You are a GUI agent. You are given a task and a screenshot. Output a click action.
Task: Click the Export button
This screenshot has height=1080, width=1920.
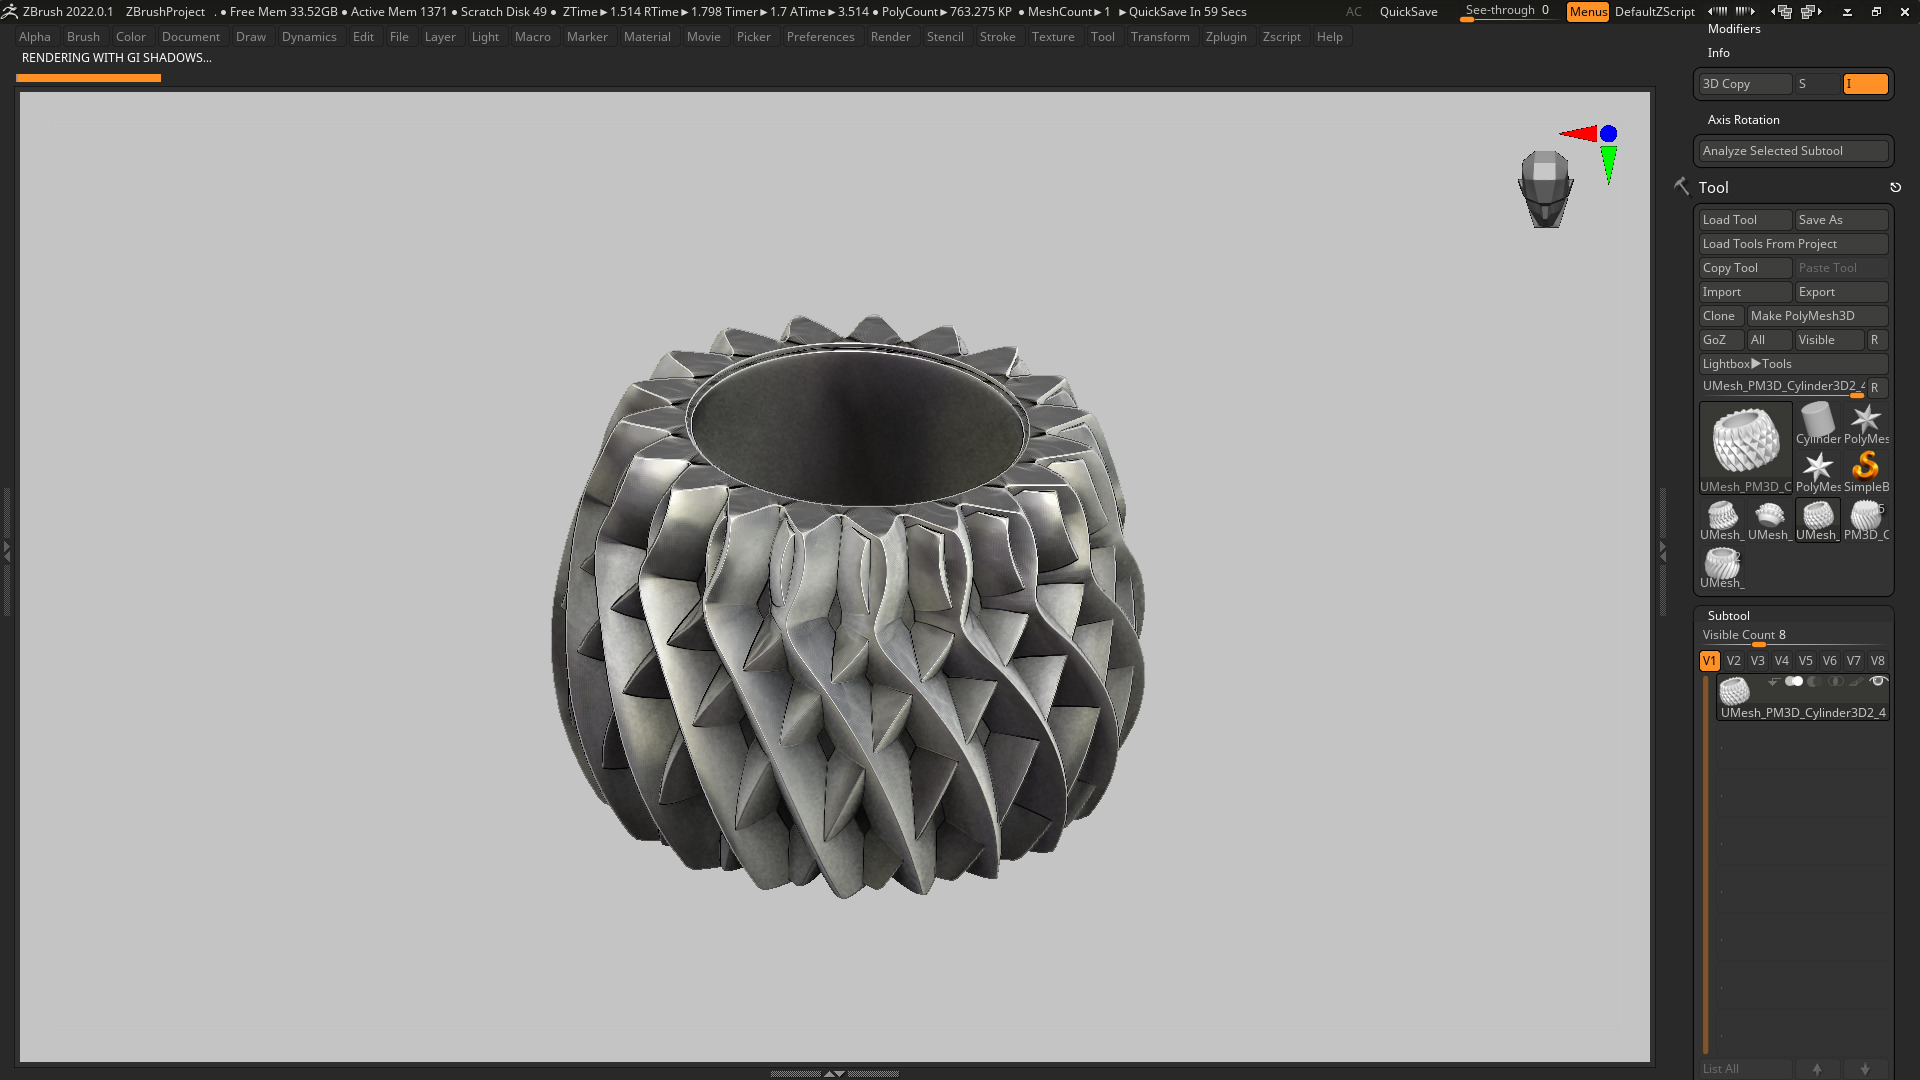pos(1842,292)
